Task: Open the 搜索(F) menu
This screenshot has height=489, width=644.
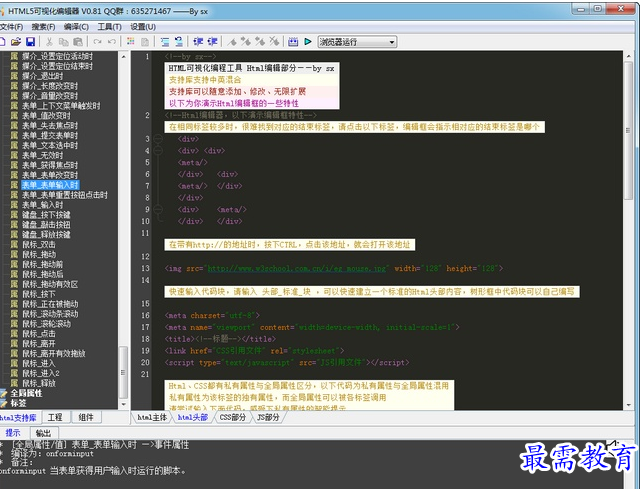Action: pyautogui.click(x=43, y=27)
